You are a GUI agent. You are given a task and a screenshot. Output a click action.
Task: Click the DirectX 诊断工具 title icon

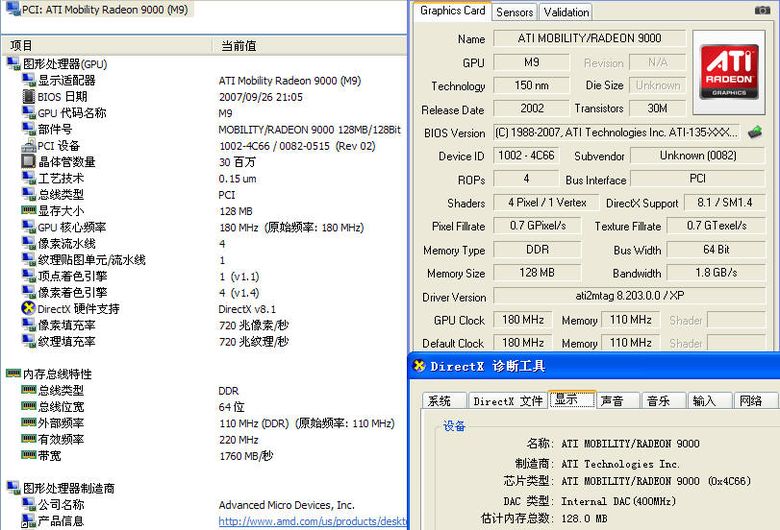[419, 366]
